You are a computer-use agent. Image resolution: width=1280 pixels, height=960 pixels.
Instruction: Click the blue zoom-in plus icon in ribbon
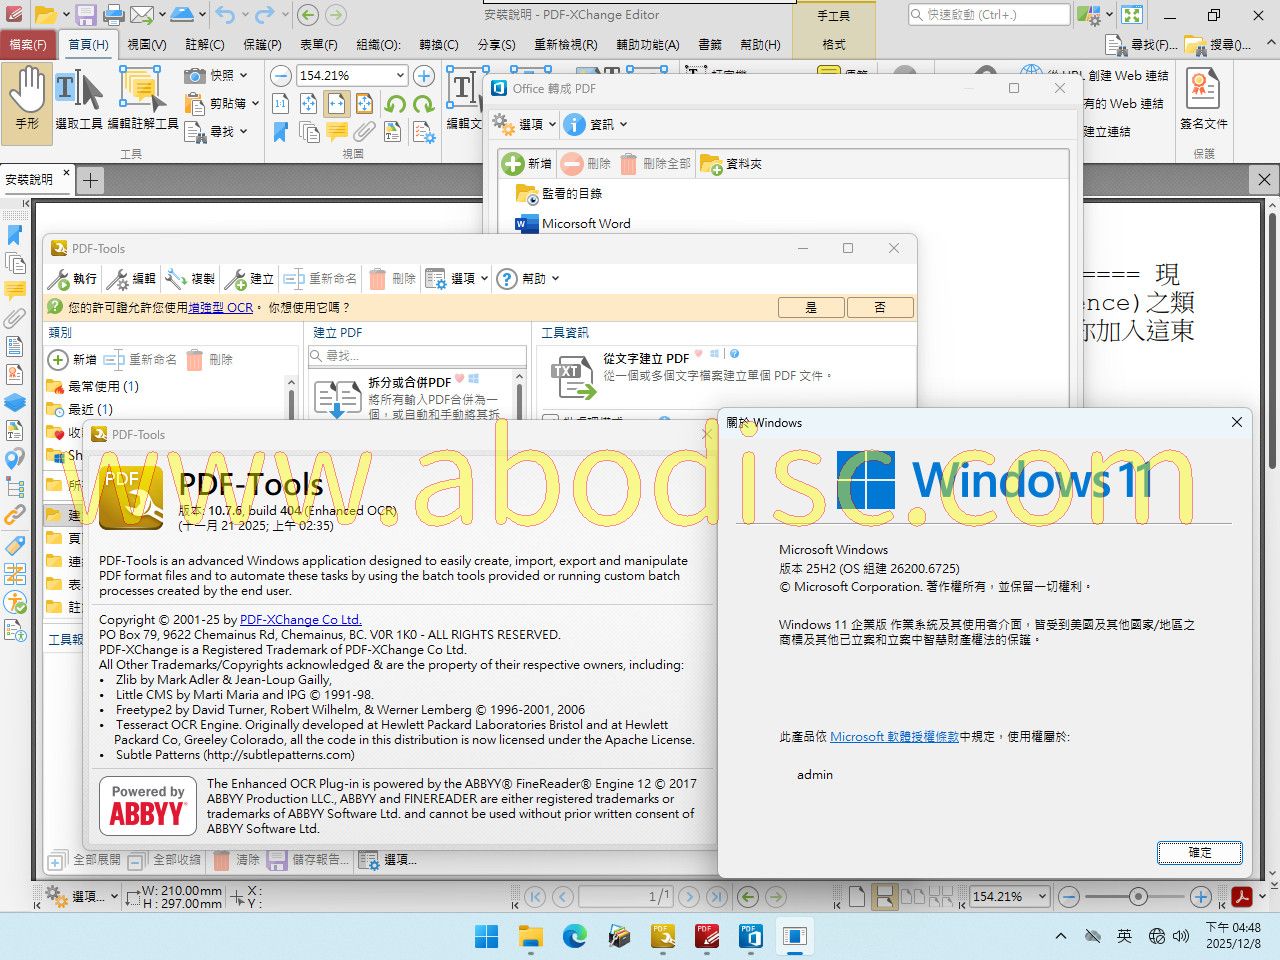(424, 76)
